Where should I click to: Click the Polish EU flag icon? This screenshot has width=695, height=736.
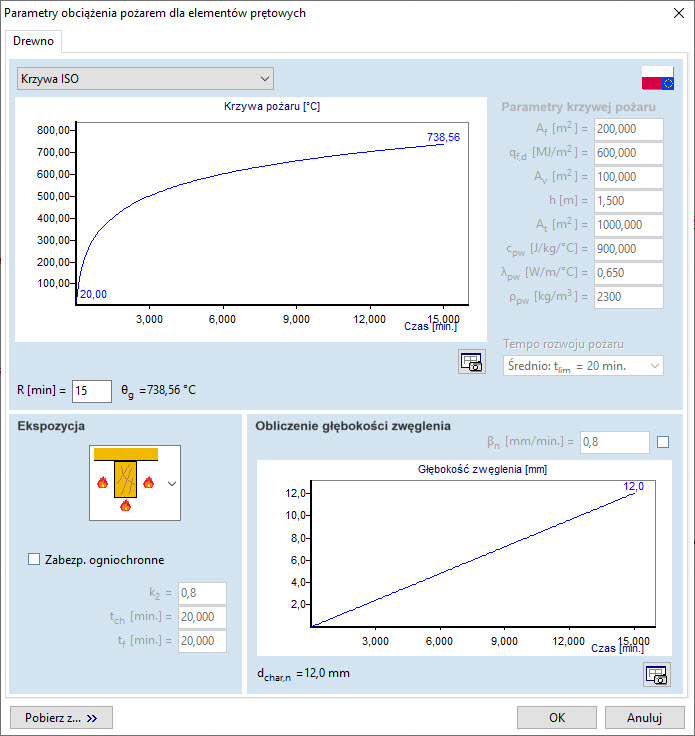(x=657, y=78)
